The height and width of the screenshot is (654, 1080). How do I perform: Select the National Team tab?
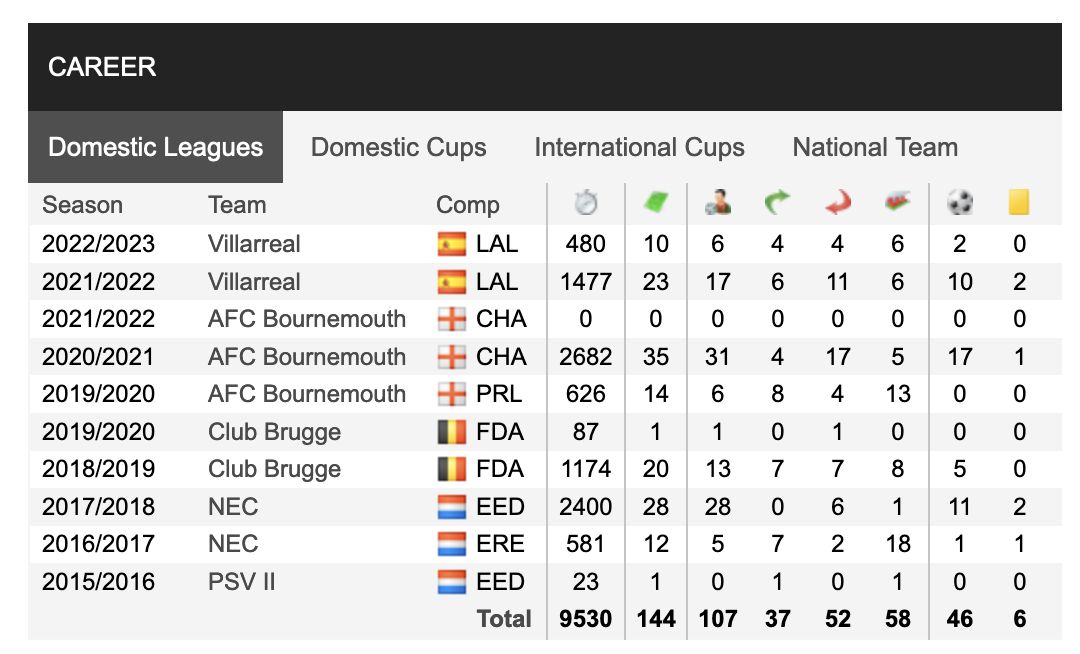click(875, 147)
